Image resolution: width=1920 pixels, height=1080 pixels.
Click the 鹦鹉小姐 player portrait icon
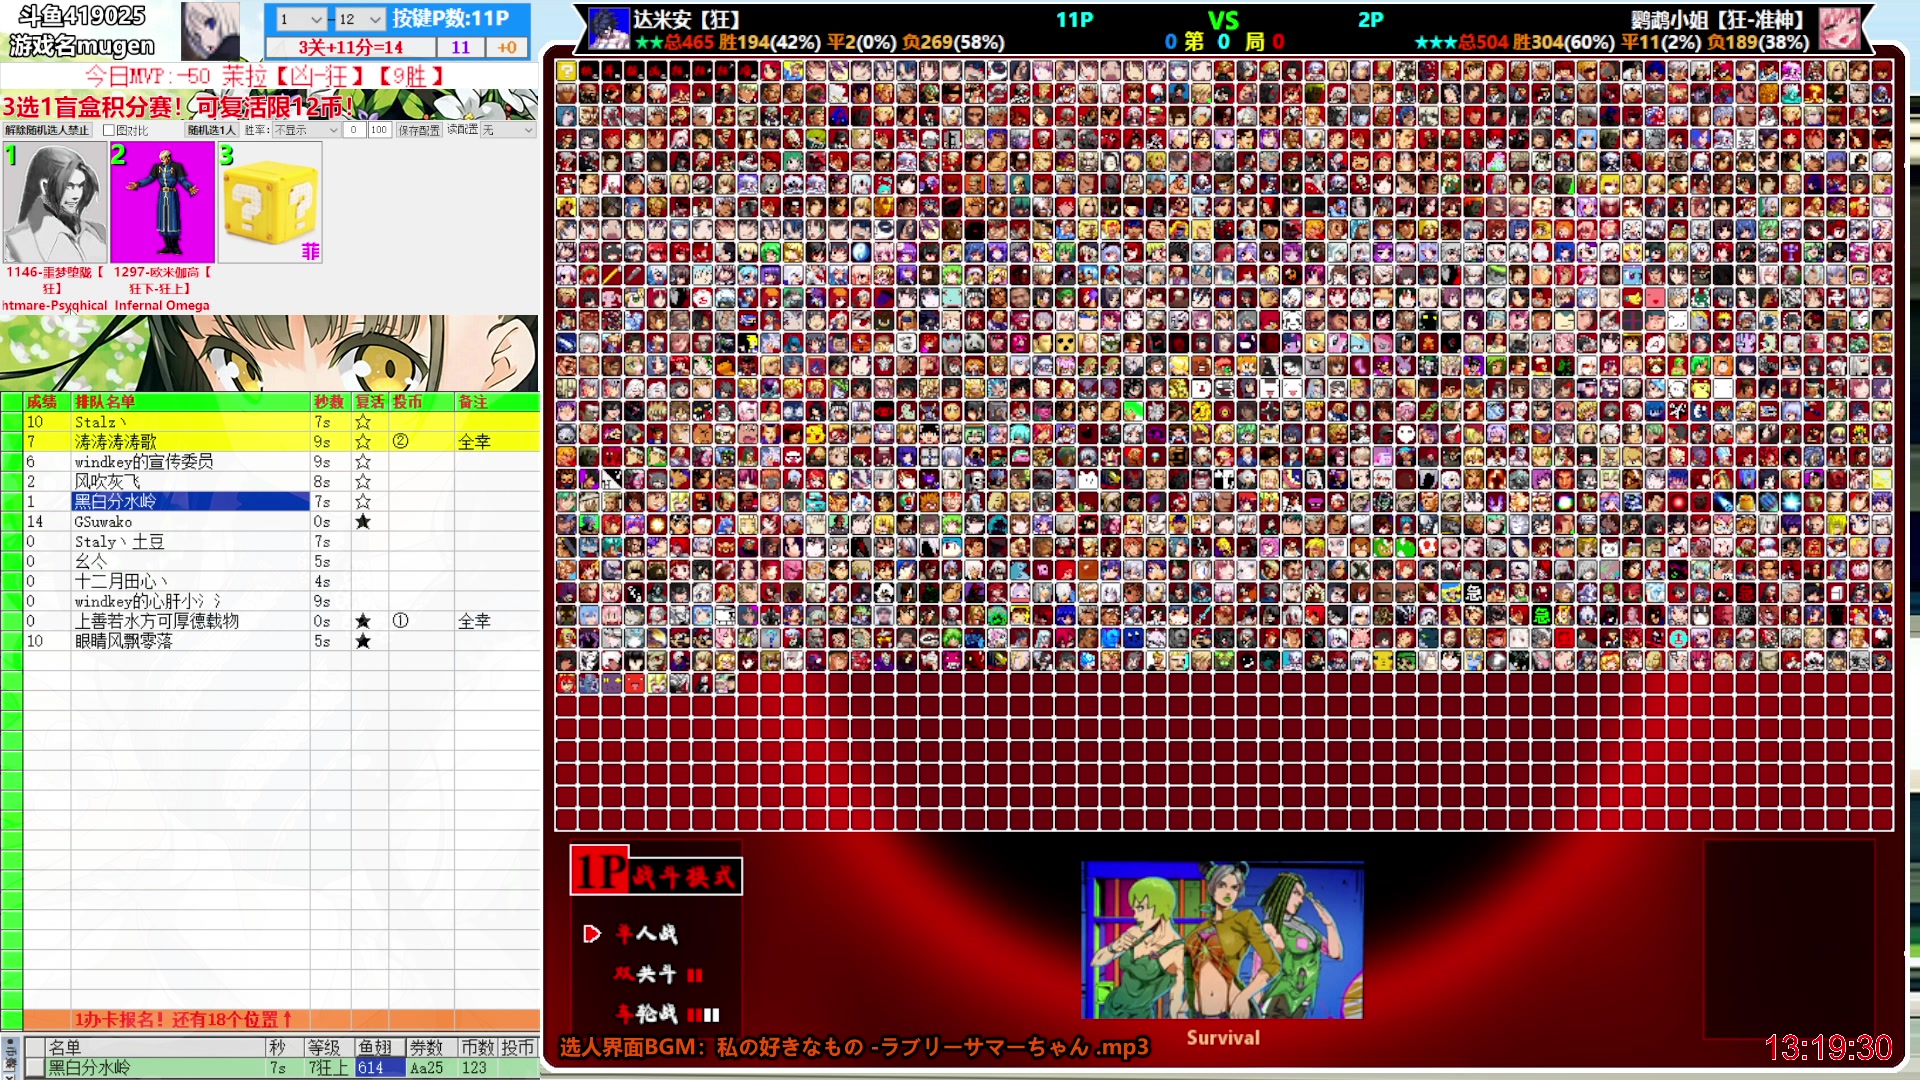(x=1839, y=28)
